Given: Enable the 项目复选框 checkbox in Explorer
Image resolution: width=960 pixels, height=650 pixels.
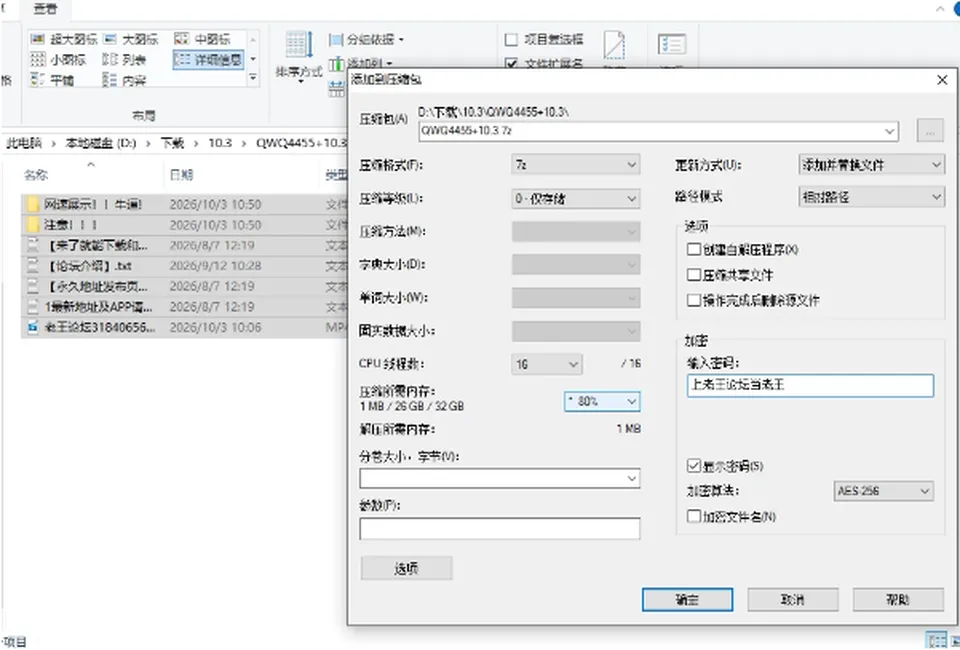Looking at the screenshot, I should [x=511, y=40].
